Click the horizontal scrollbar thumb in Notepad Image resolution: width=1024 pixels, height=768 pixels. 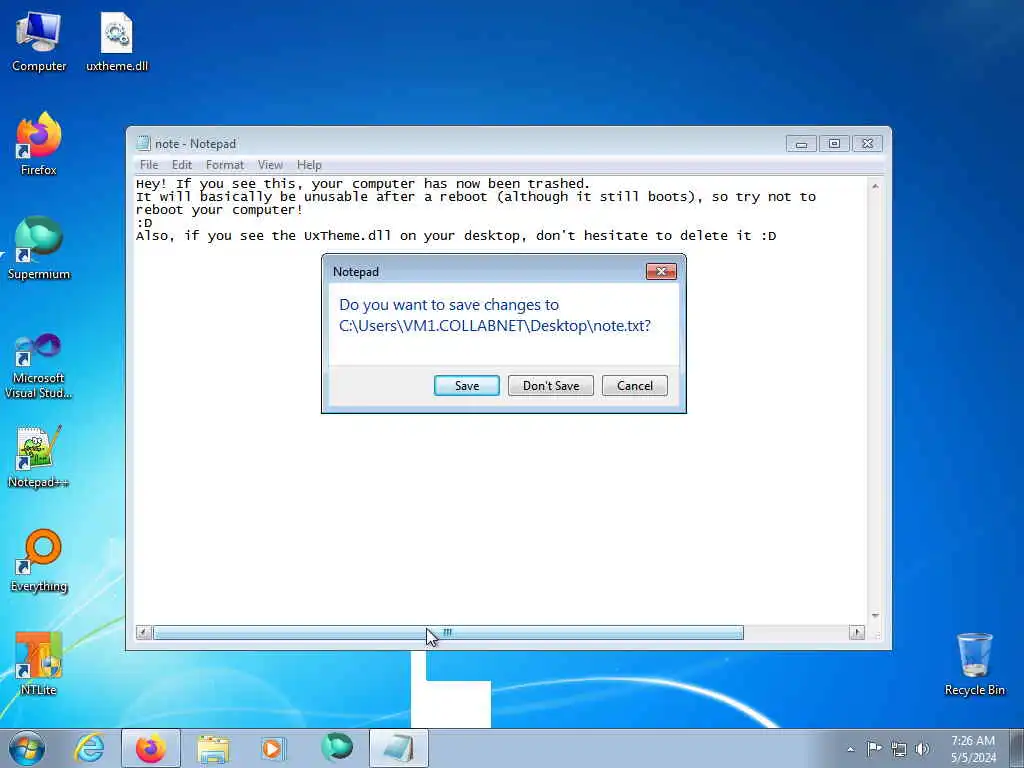pos(448,632)
